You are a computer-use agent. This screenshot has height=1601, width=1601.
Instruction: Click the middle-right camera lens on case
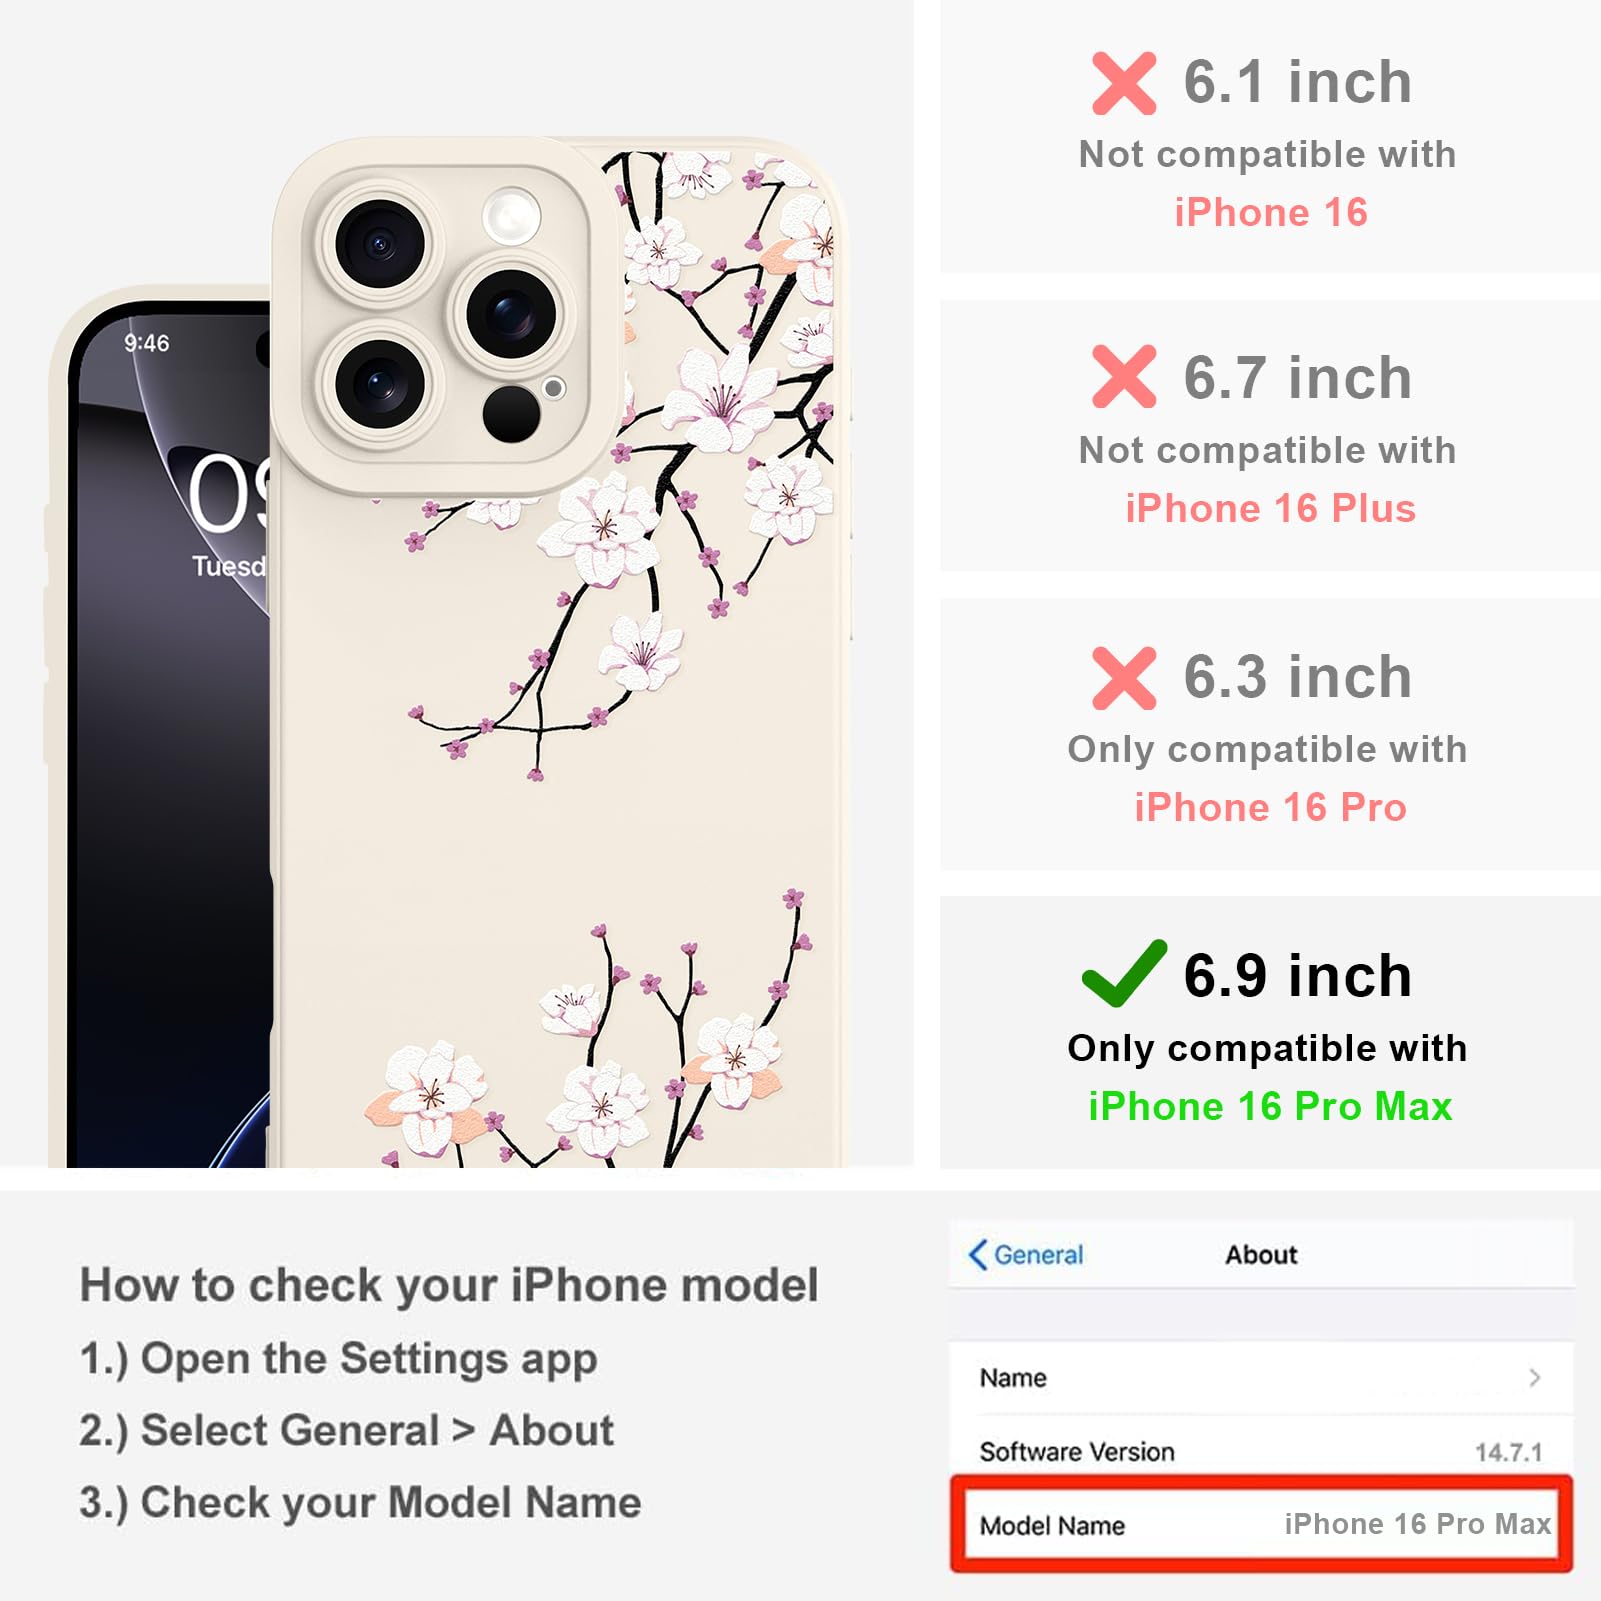click(512, 315)
